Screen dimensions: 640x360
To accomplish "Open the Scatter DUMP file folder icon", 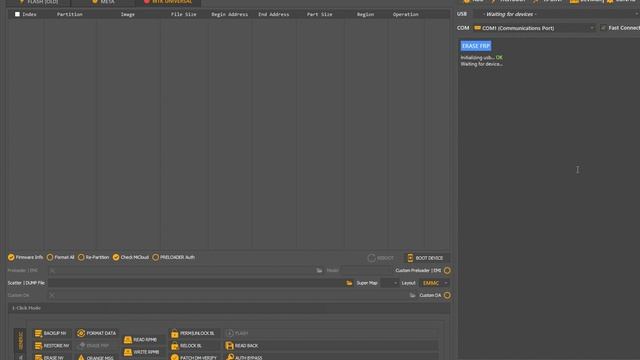I will (349, 283).
